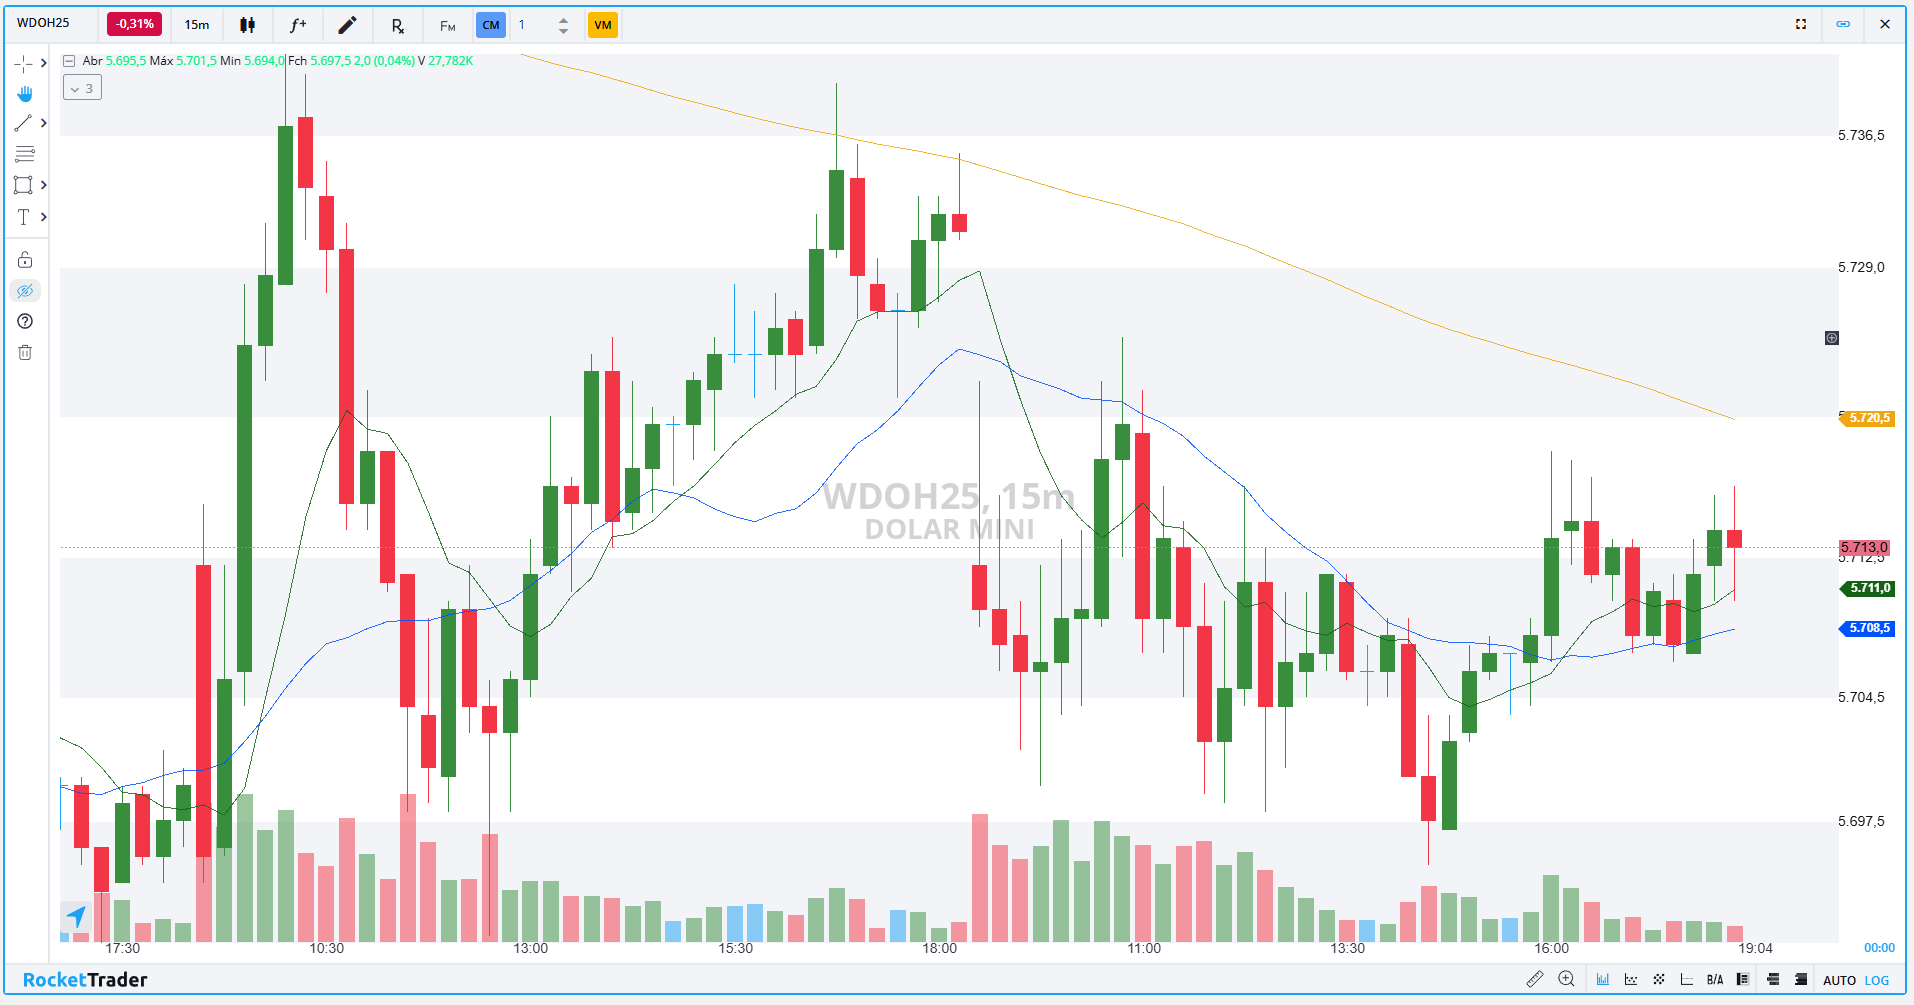Switch price scale to LOG
This screenshot has height=1005, width=1914.
[1877, 980]
